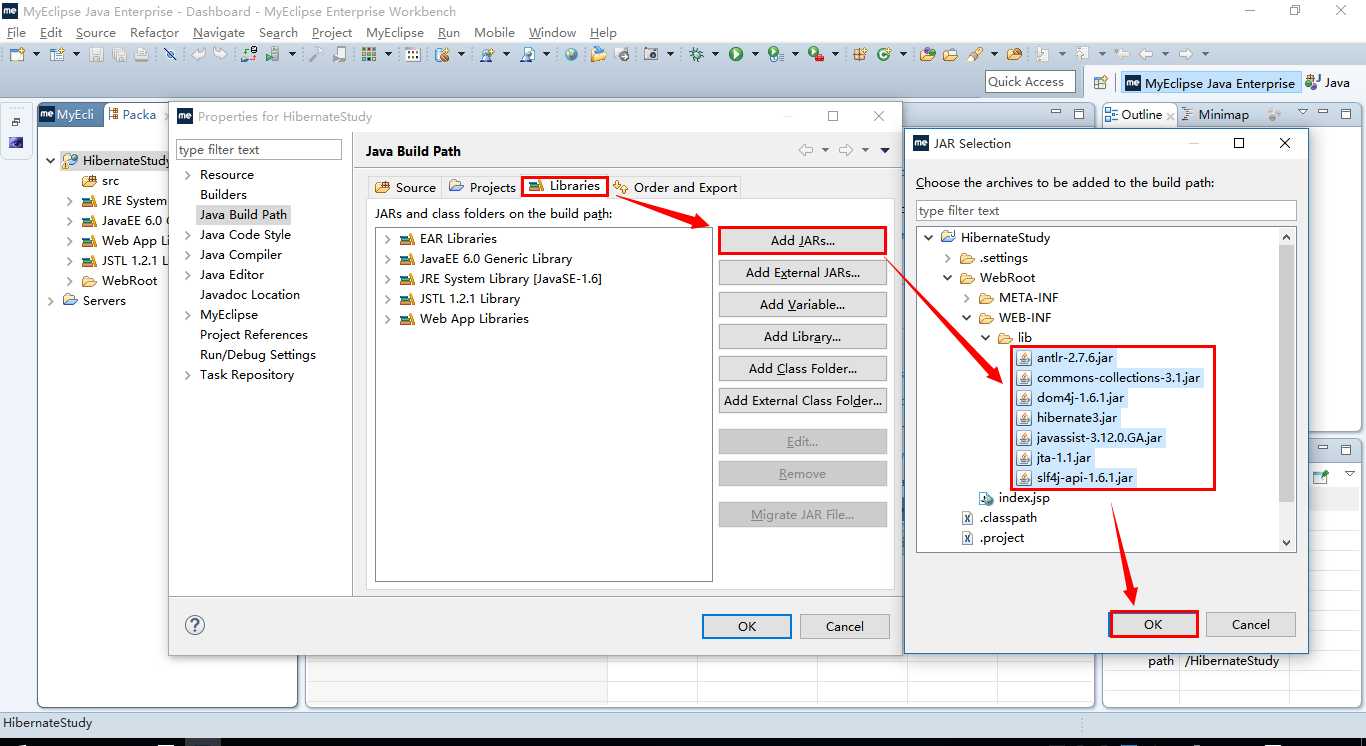
Task: Close the Outline tab with its X
Action: click(x=1170, y=116)
